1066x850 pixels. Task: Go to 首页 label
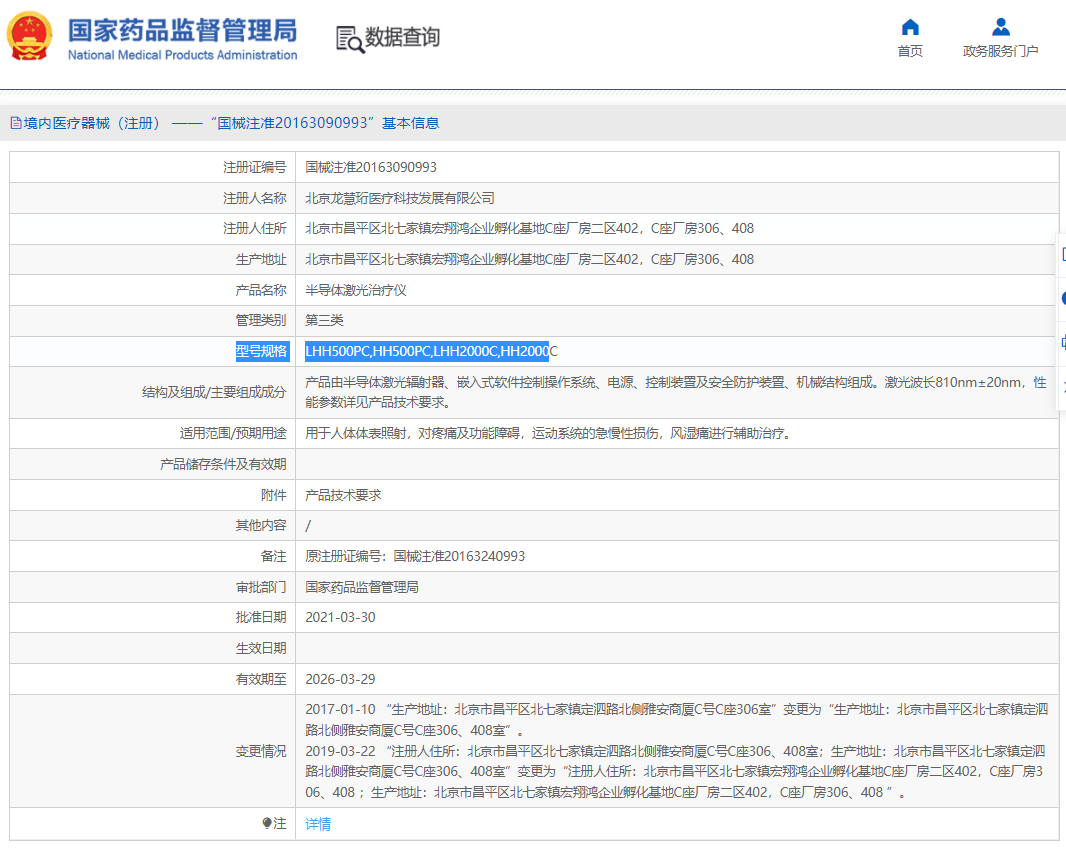[910, 51]
